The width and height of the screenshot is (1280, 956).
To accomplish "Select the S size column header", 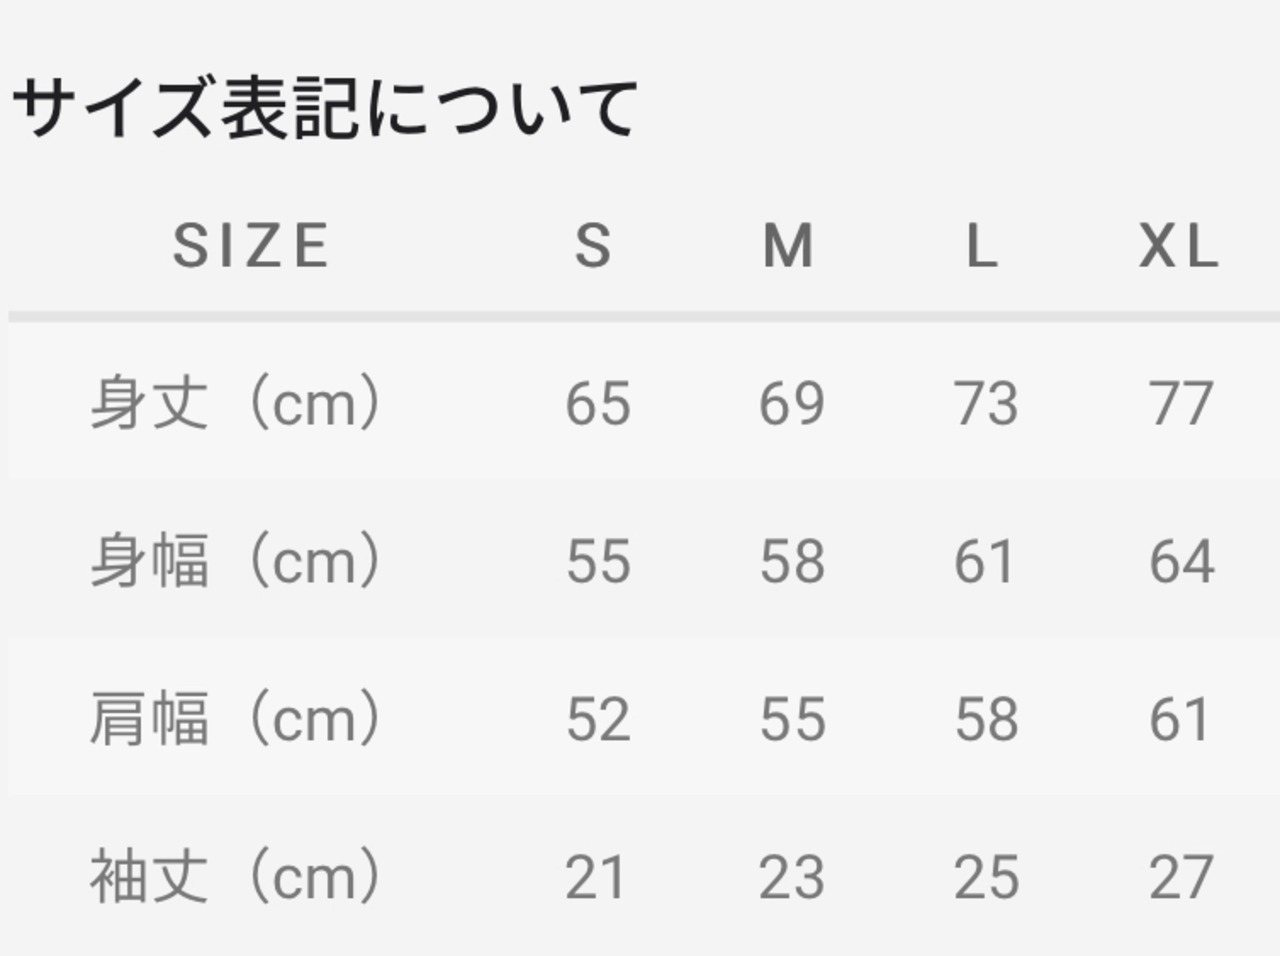I will coord(593,246).
